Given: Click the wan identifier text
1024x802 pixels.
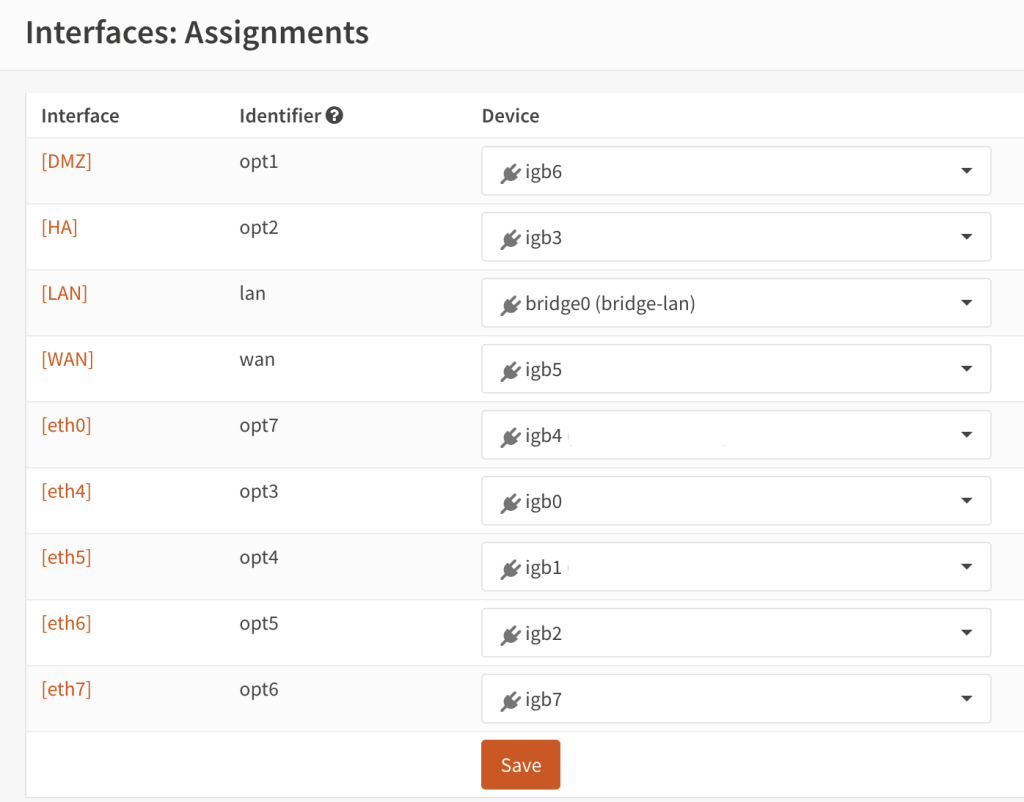Looking at the screenshot, I should coord(257,360).
